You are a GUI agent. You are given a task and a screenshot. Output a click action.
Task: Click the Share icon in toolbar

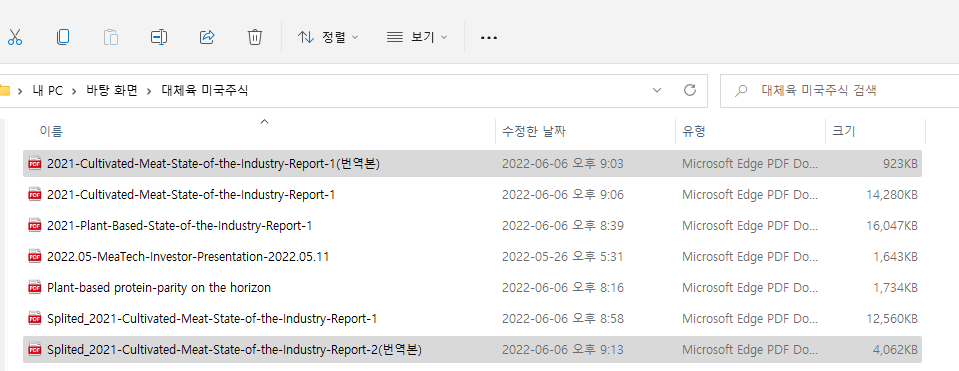pyautogui.click(x=207, y=37)
